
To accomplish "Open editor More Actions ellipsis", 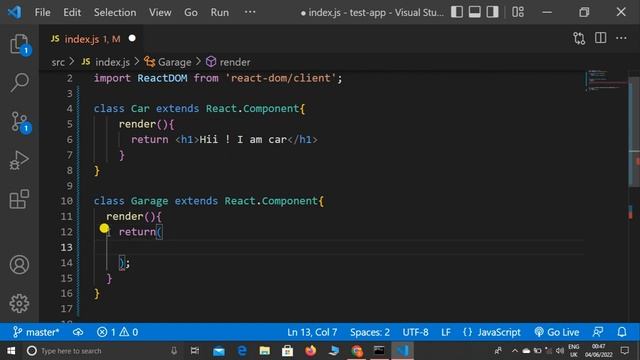I will (621, 38).
